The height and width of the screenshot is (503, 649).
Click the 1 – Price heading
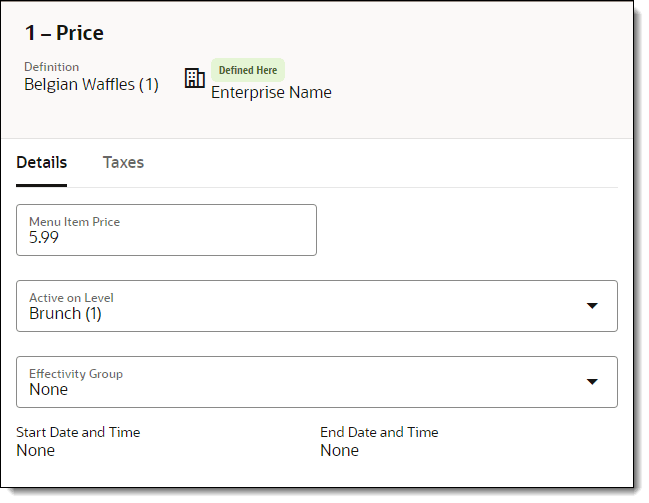pyautogui.click(x=65, y=33)
